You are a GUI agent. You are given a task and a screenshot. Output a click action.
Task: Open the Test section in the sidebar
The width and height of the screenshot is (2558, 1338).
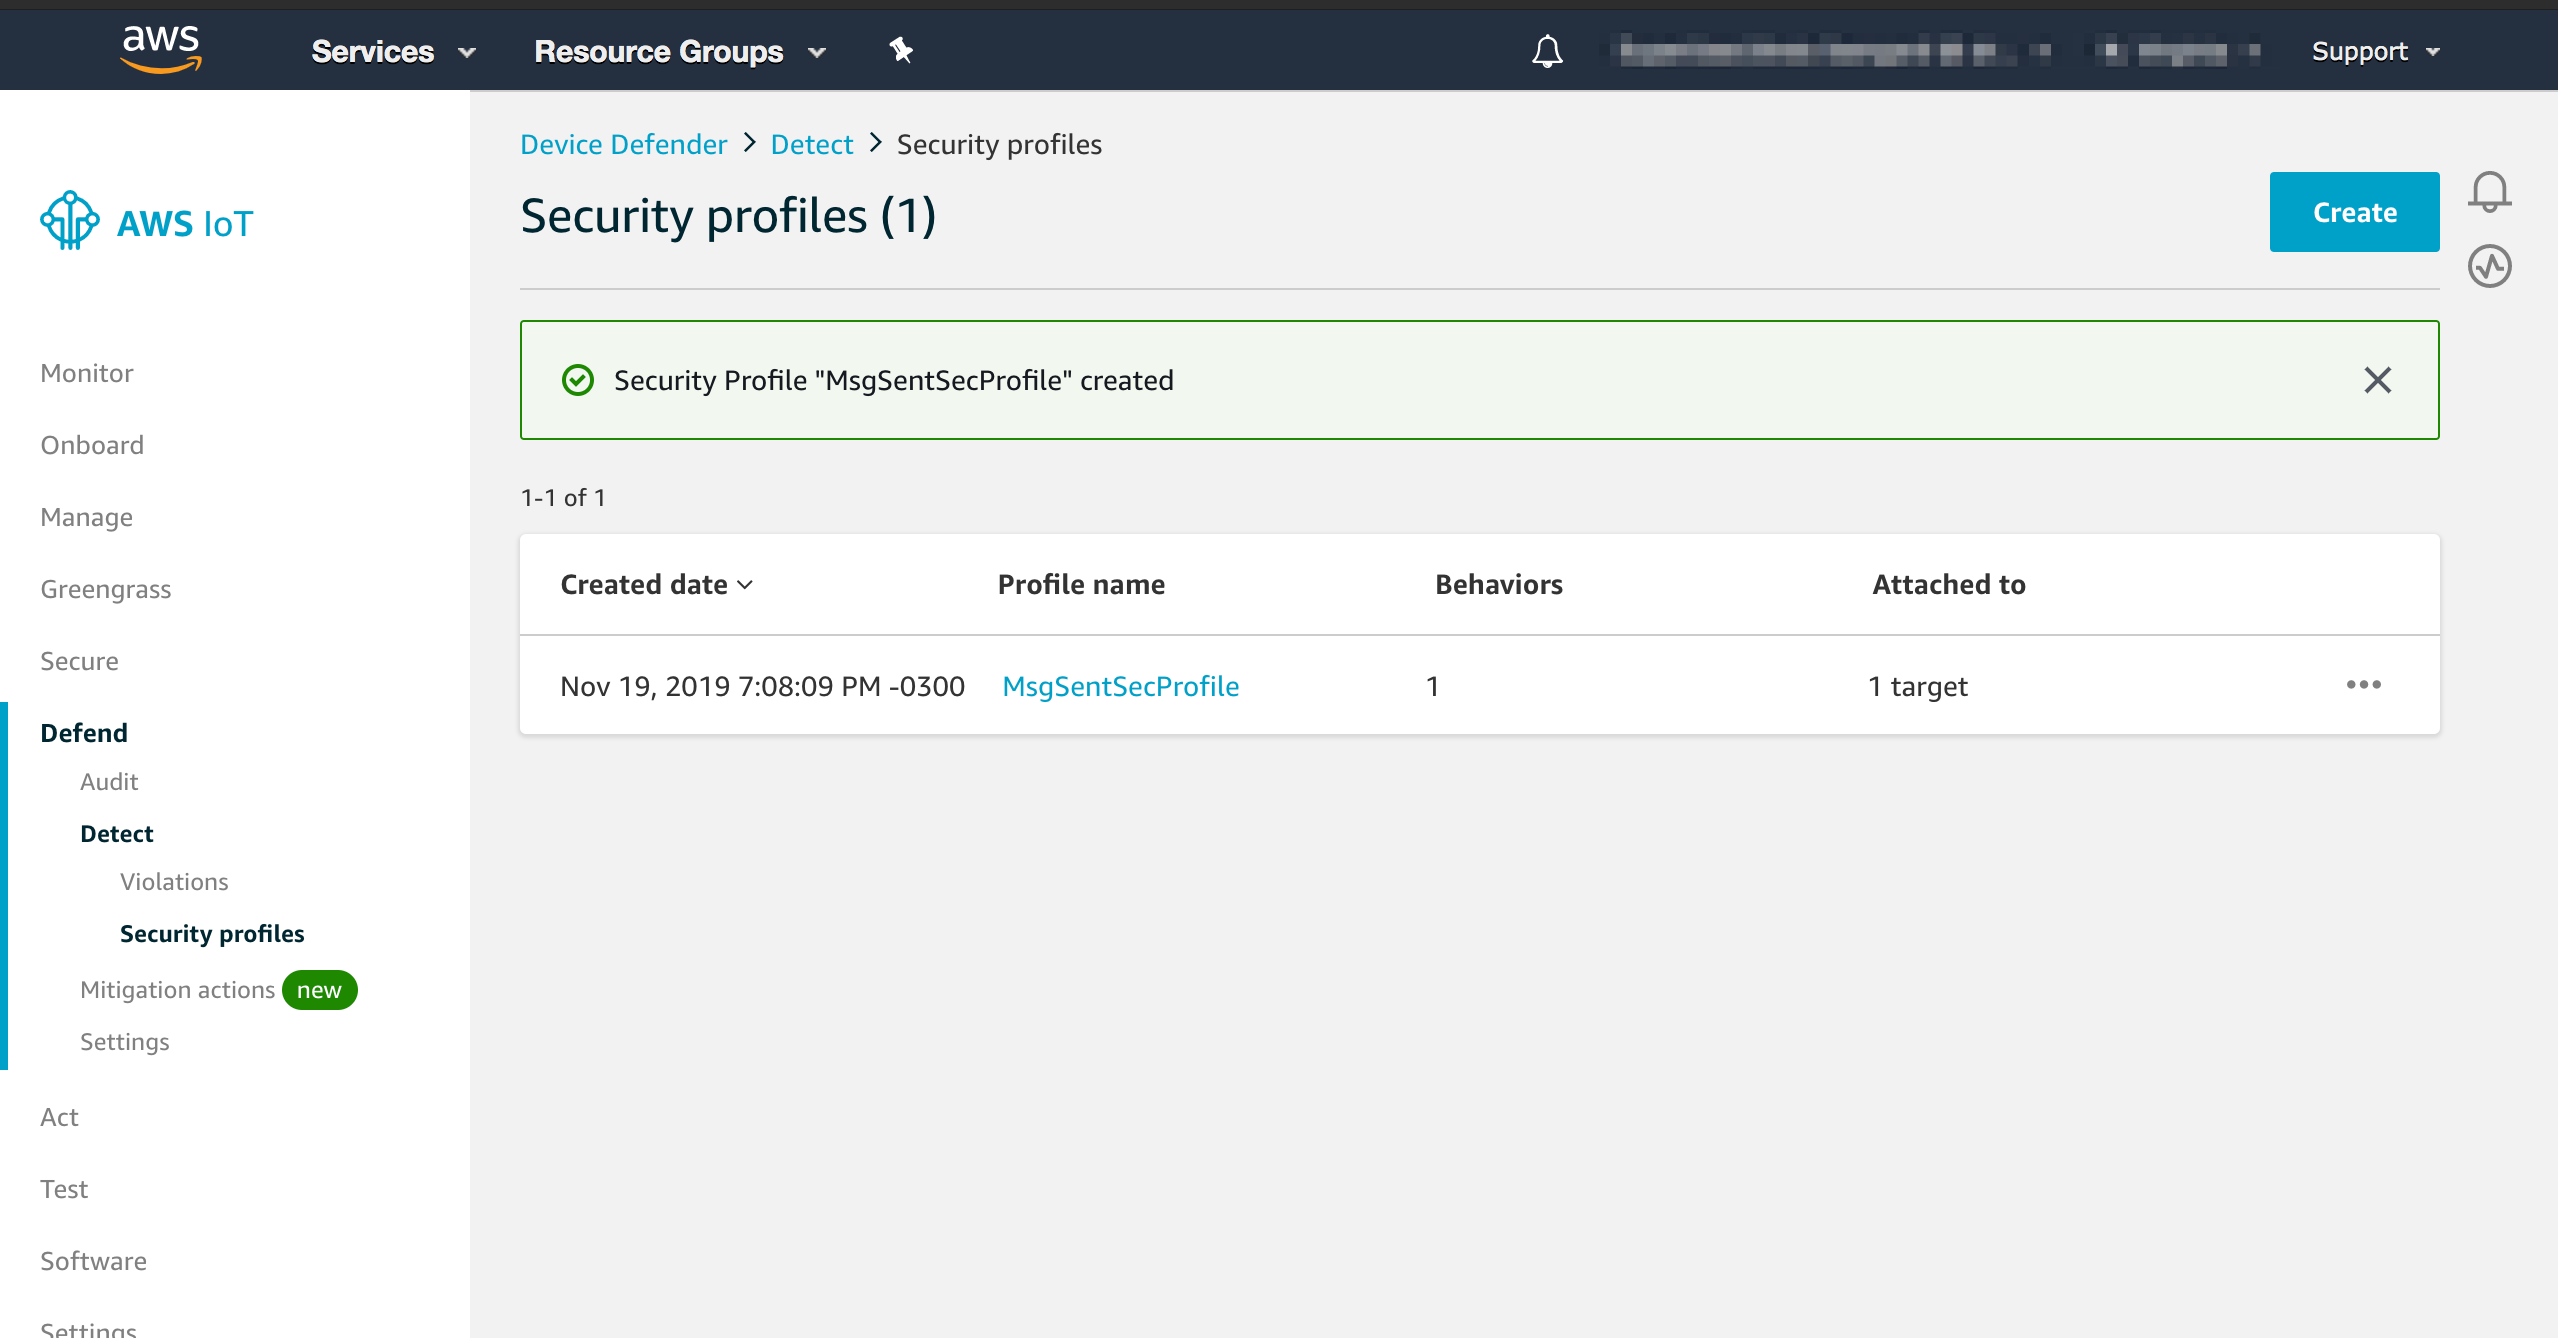pyautogui.click(x=64, y=1189)
